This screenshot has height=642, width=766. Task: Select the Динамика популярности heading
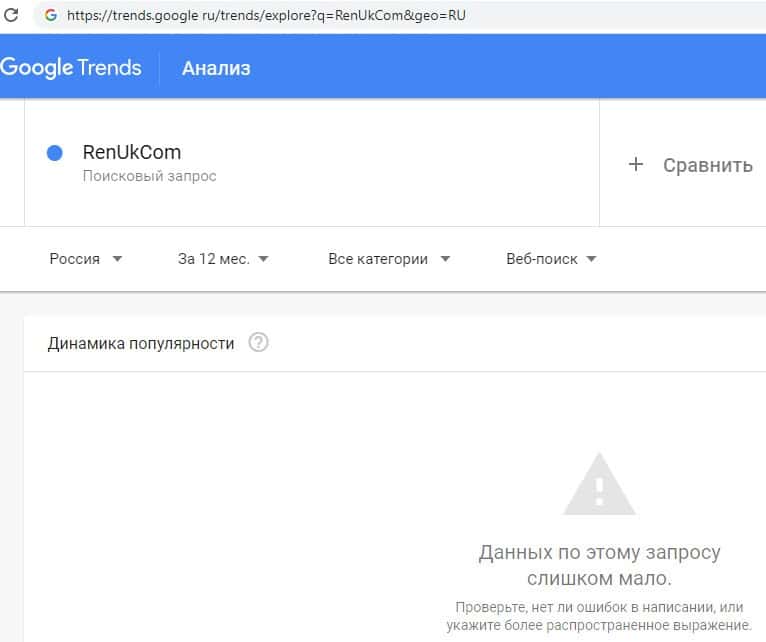(x=141, y=343)
